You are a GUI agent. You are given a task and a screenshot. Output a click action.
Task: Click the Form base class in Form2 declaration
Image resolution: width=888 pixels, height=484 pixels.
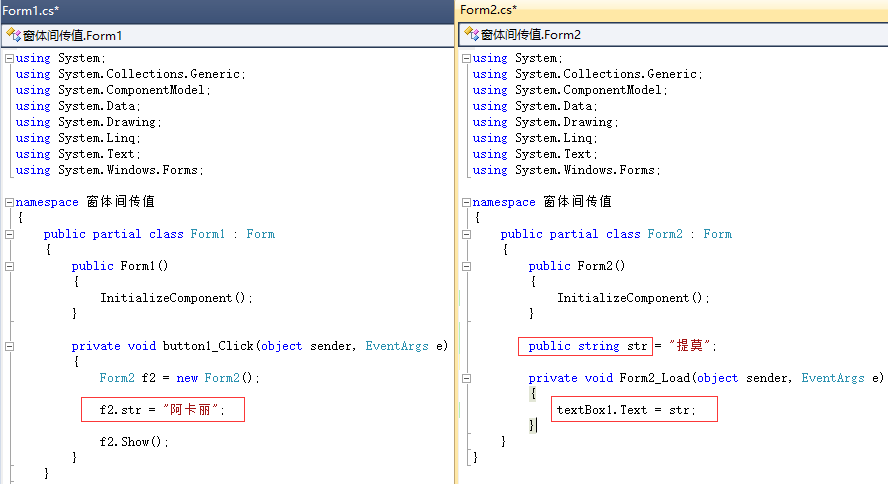click(x=718, y=234)
